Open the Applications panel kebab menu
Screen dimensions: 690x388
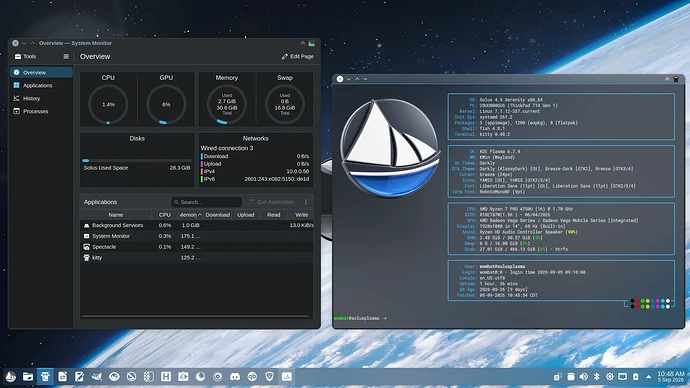point(306,202)
